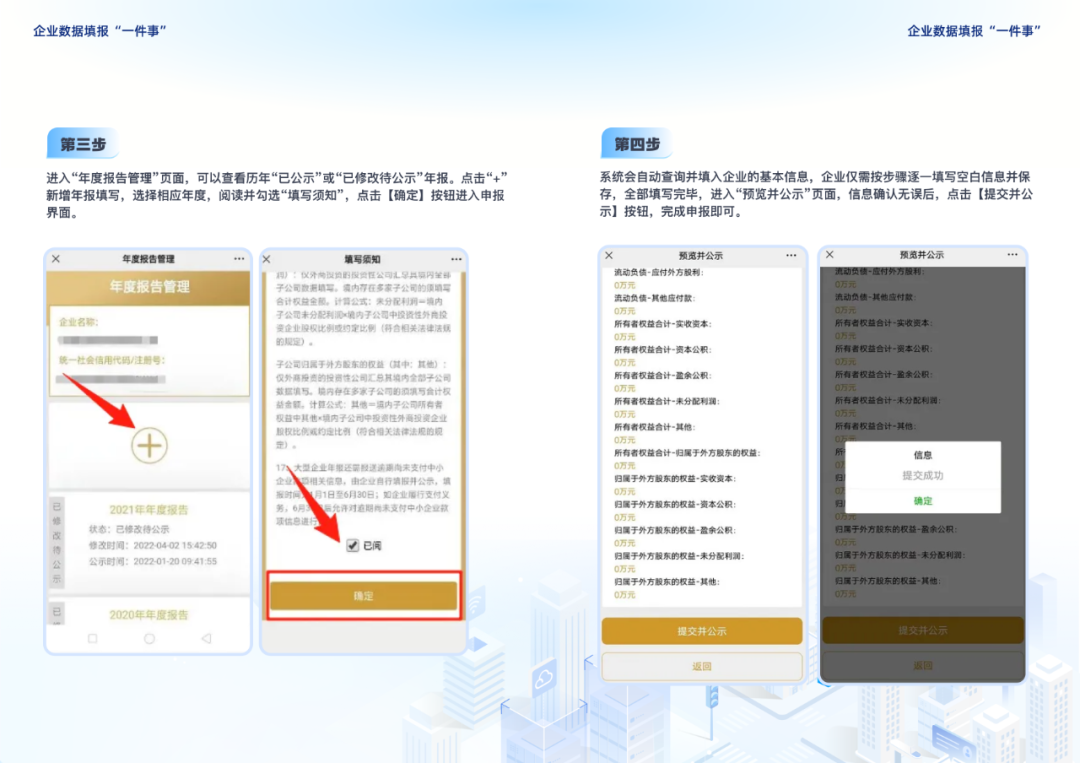Screen dimensions: 1080x763
Task: Click 所有者权益合计-资本公积 row in left preview
Action: point(663,350)
